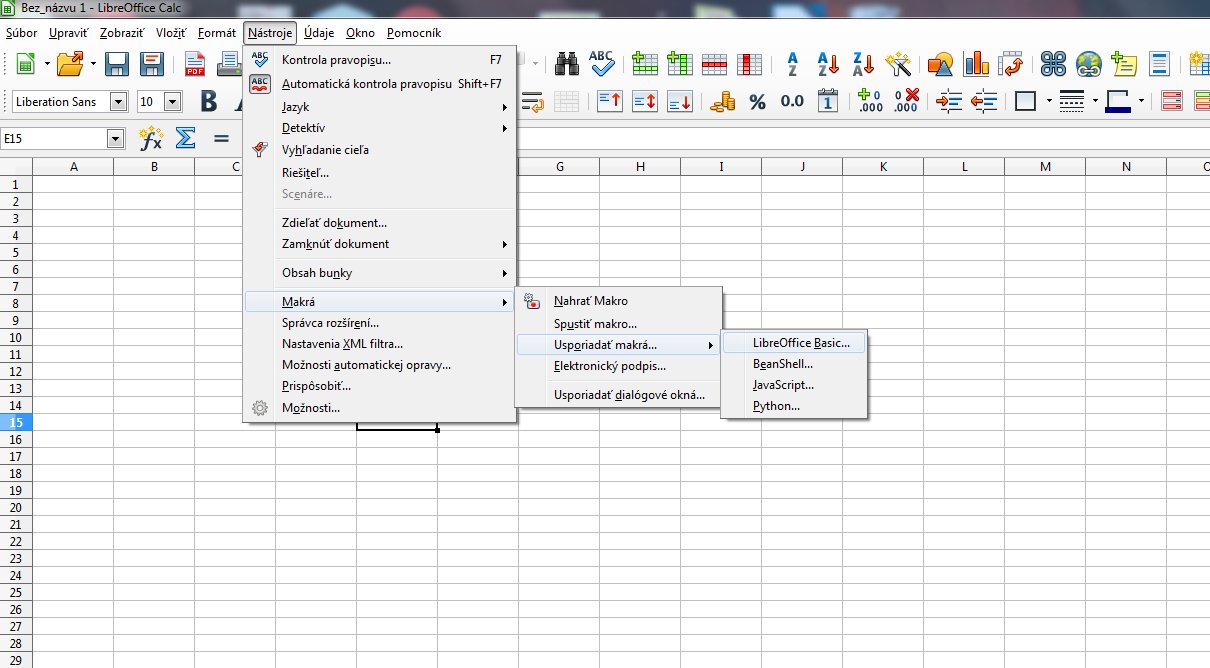
Task: Click the equals Function icon
Action: tap(221, 138)
